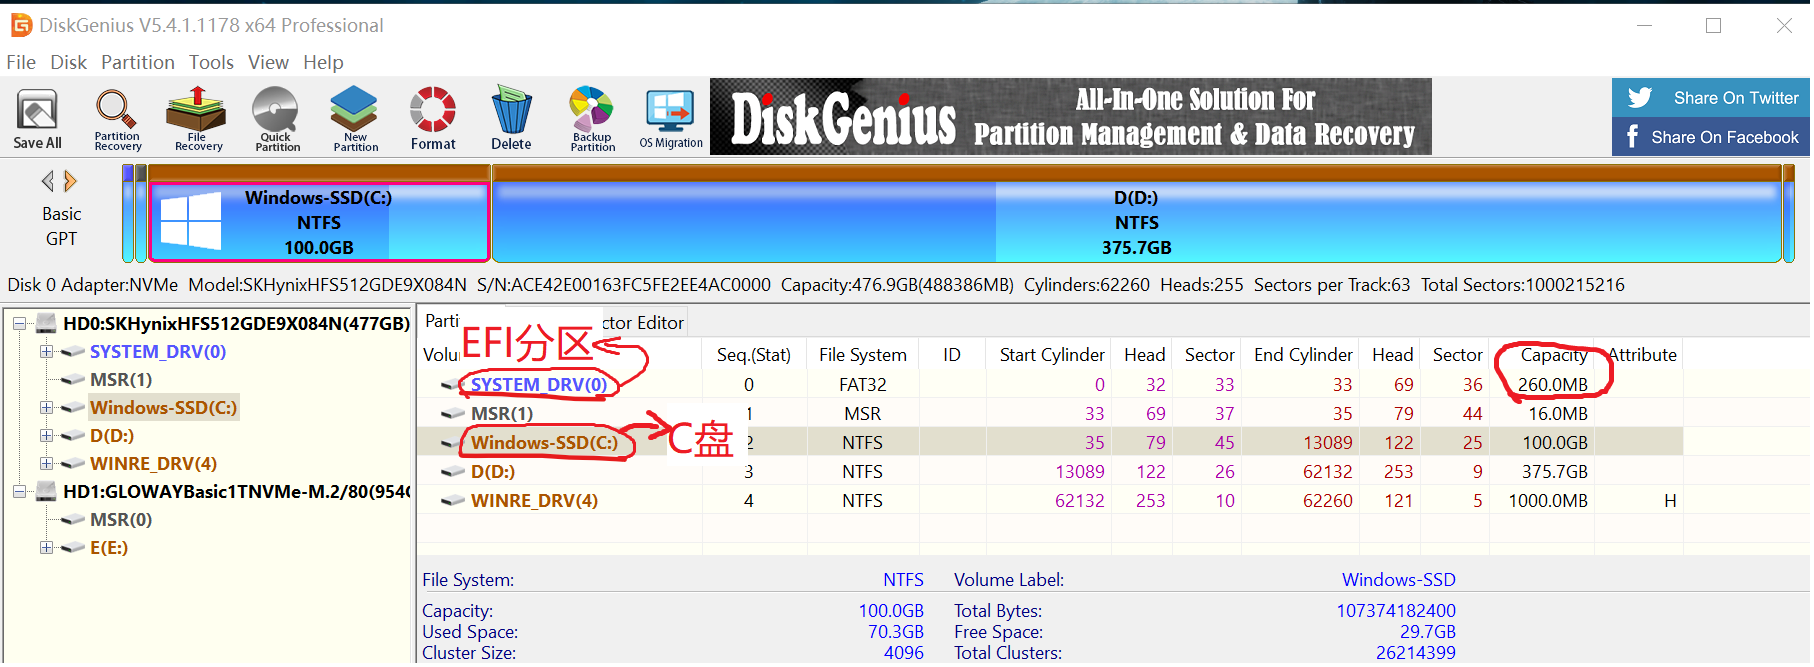Expand the E(E:) tree node
Screen dimensions: 1814x667
(46, 548)
